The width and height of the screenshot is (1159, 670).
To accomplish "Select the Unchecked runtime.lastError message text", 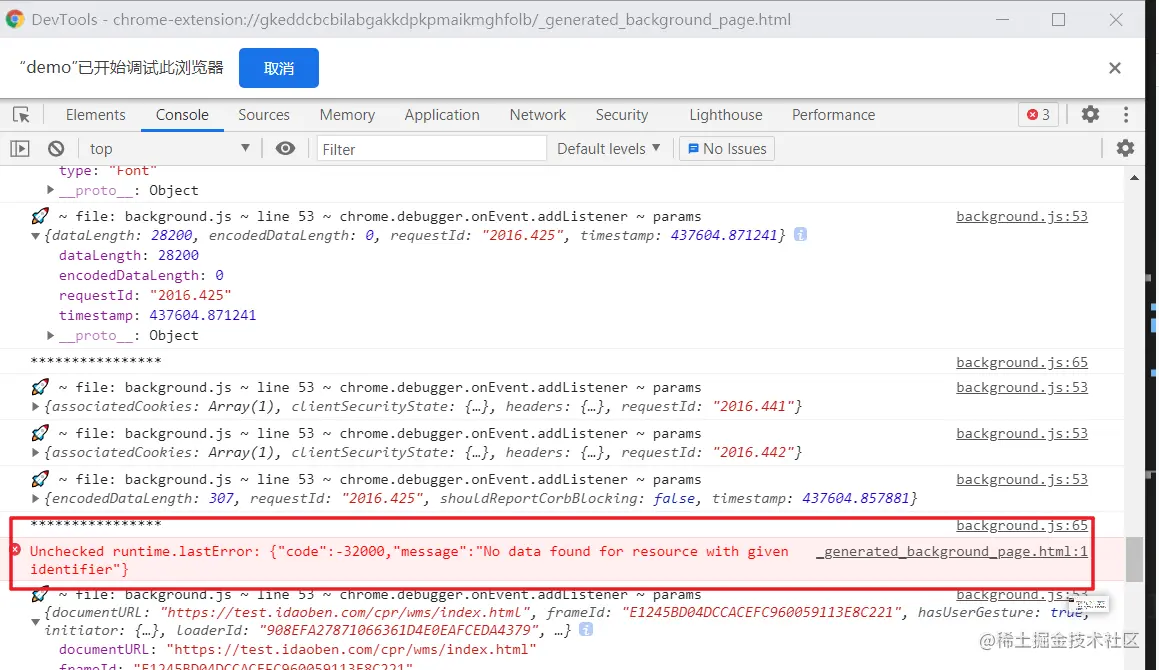I will point(409,560).
